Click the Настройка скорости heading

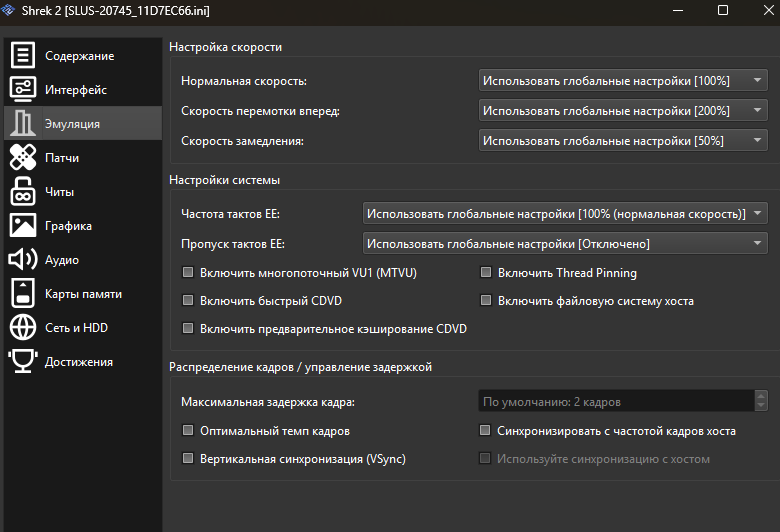tap(225, 47)
